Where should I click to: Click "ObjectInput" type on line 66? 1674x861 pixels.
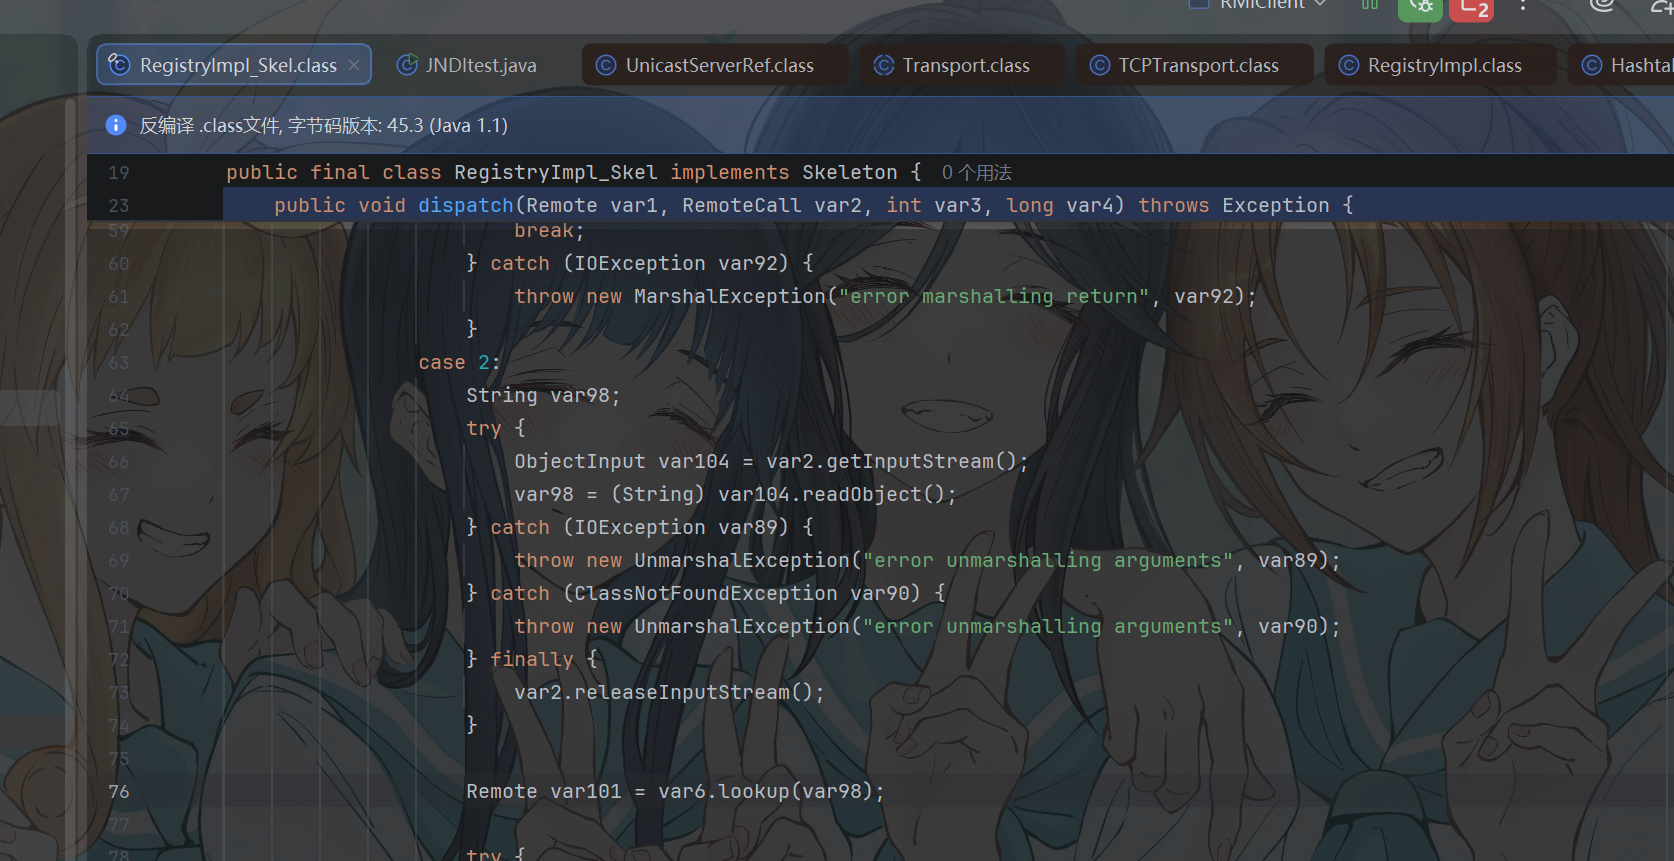[580, 462]
